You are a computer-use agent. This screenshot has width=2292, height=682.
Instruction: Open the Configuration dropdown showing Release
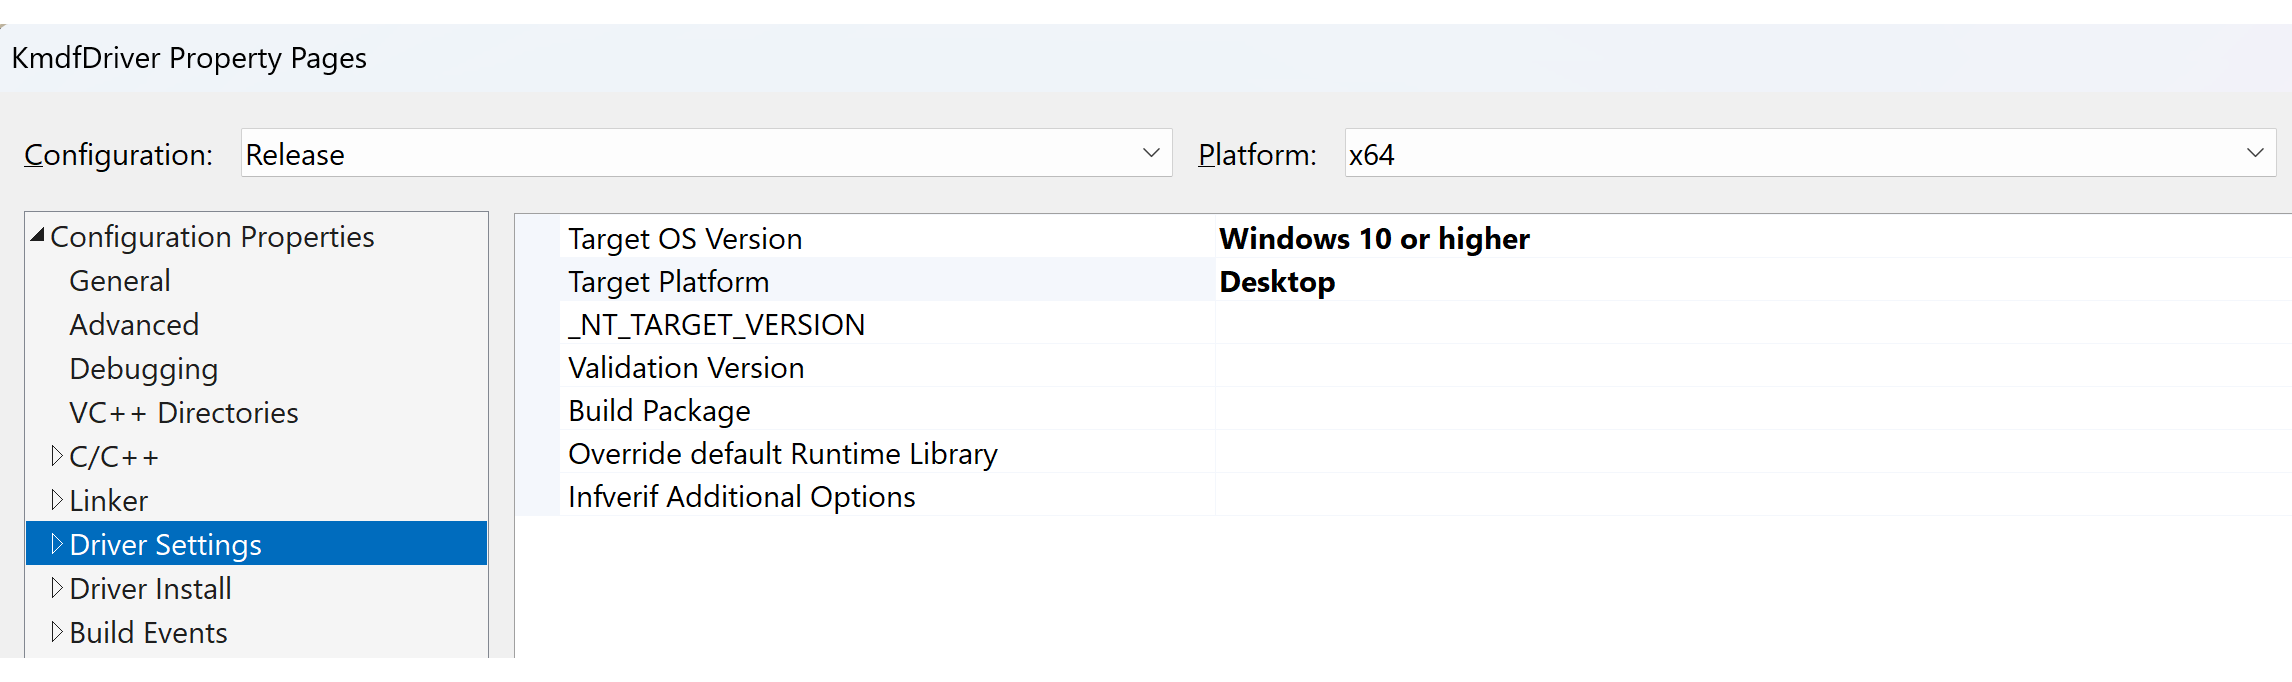706,153
